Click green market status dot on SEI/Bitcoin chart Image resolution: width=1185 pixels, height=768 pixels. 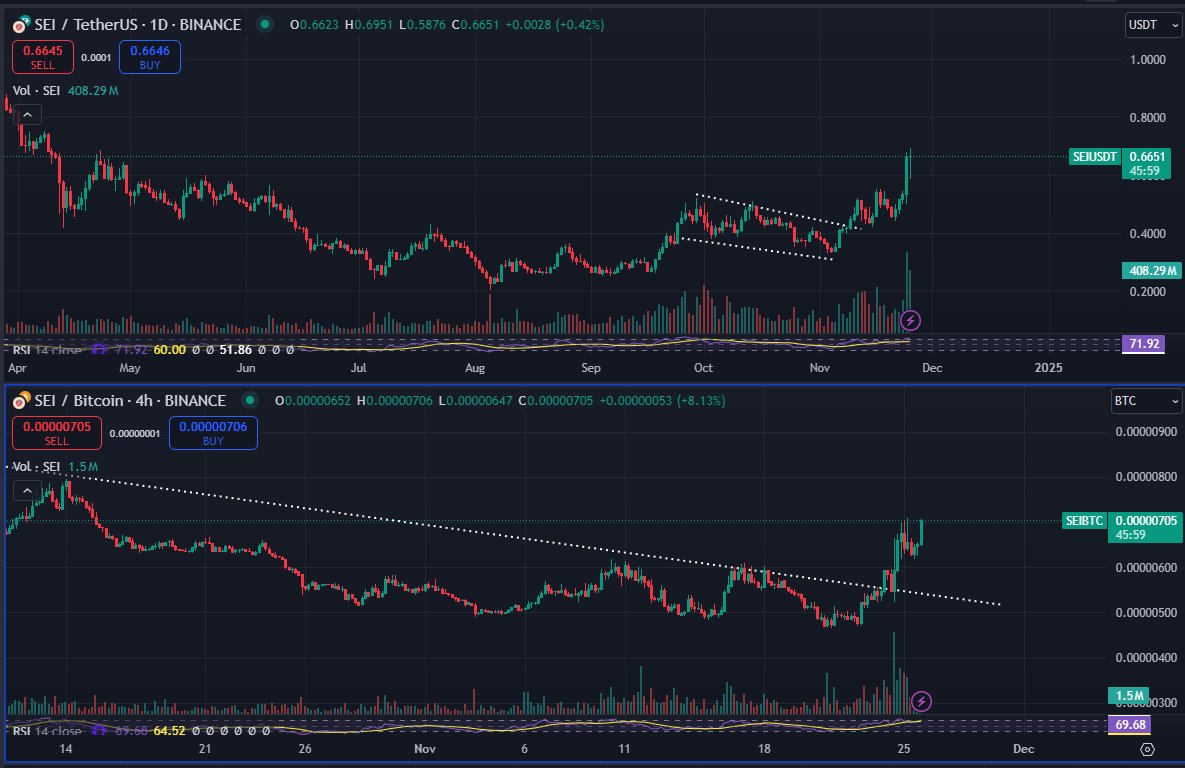[249, 400]
